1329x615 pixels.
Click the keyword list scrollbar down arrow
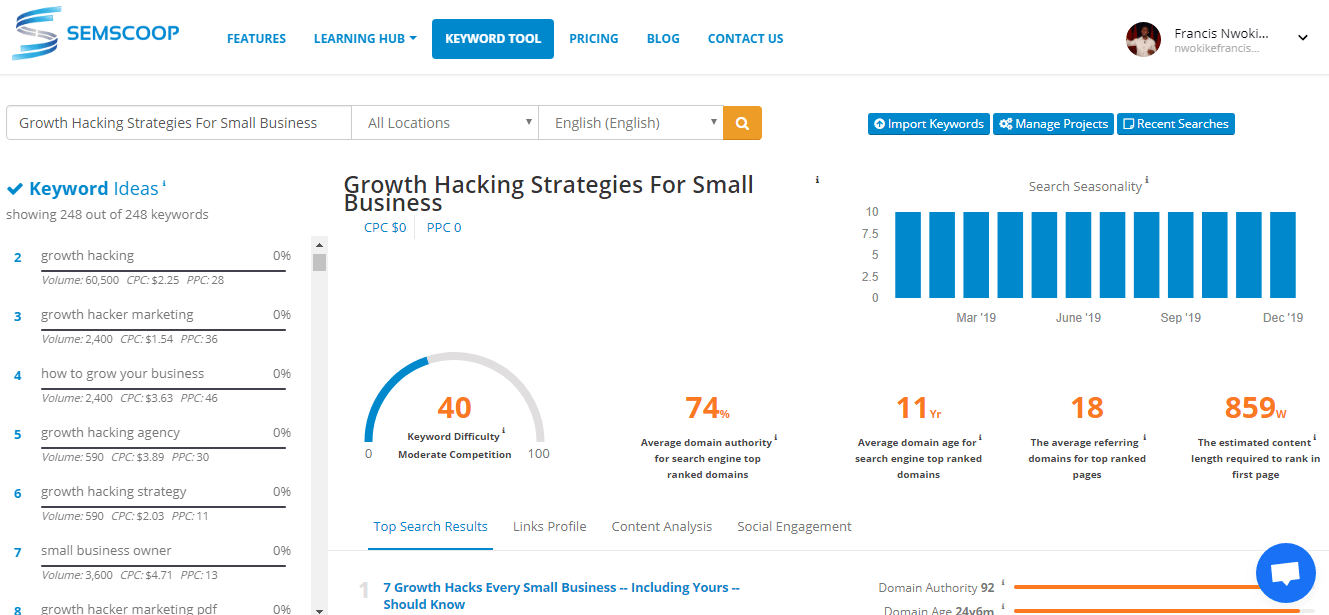click(x=319, y=609)
